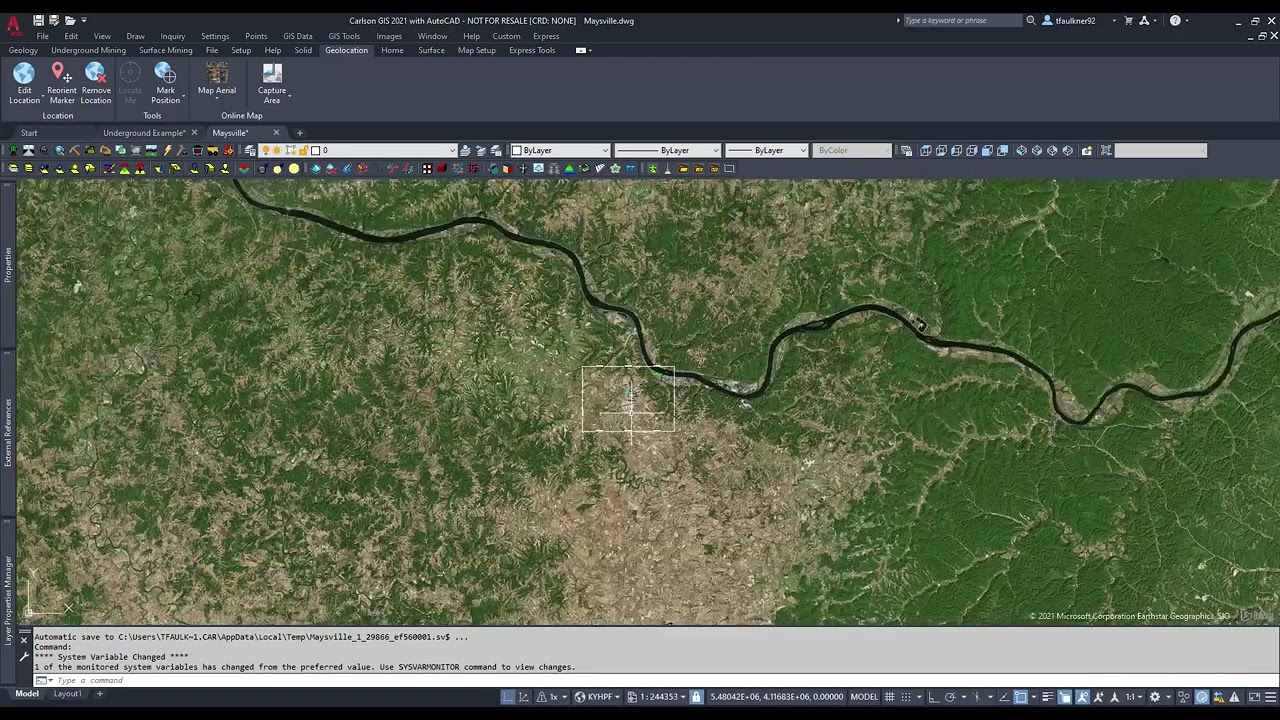The width and height of the screenshot is (1280, 720).
Task: Click the user account icon for tfaulkner92
Action: [x=1047, y=20]
